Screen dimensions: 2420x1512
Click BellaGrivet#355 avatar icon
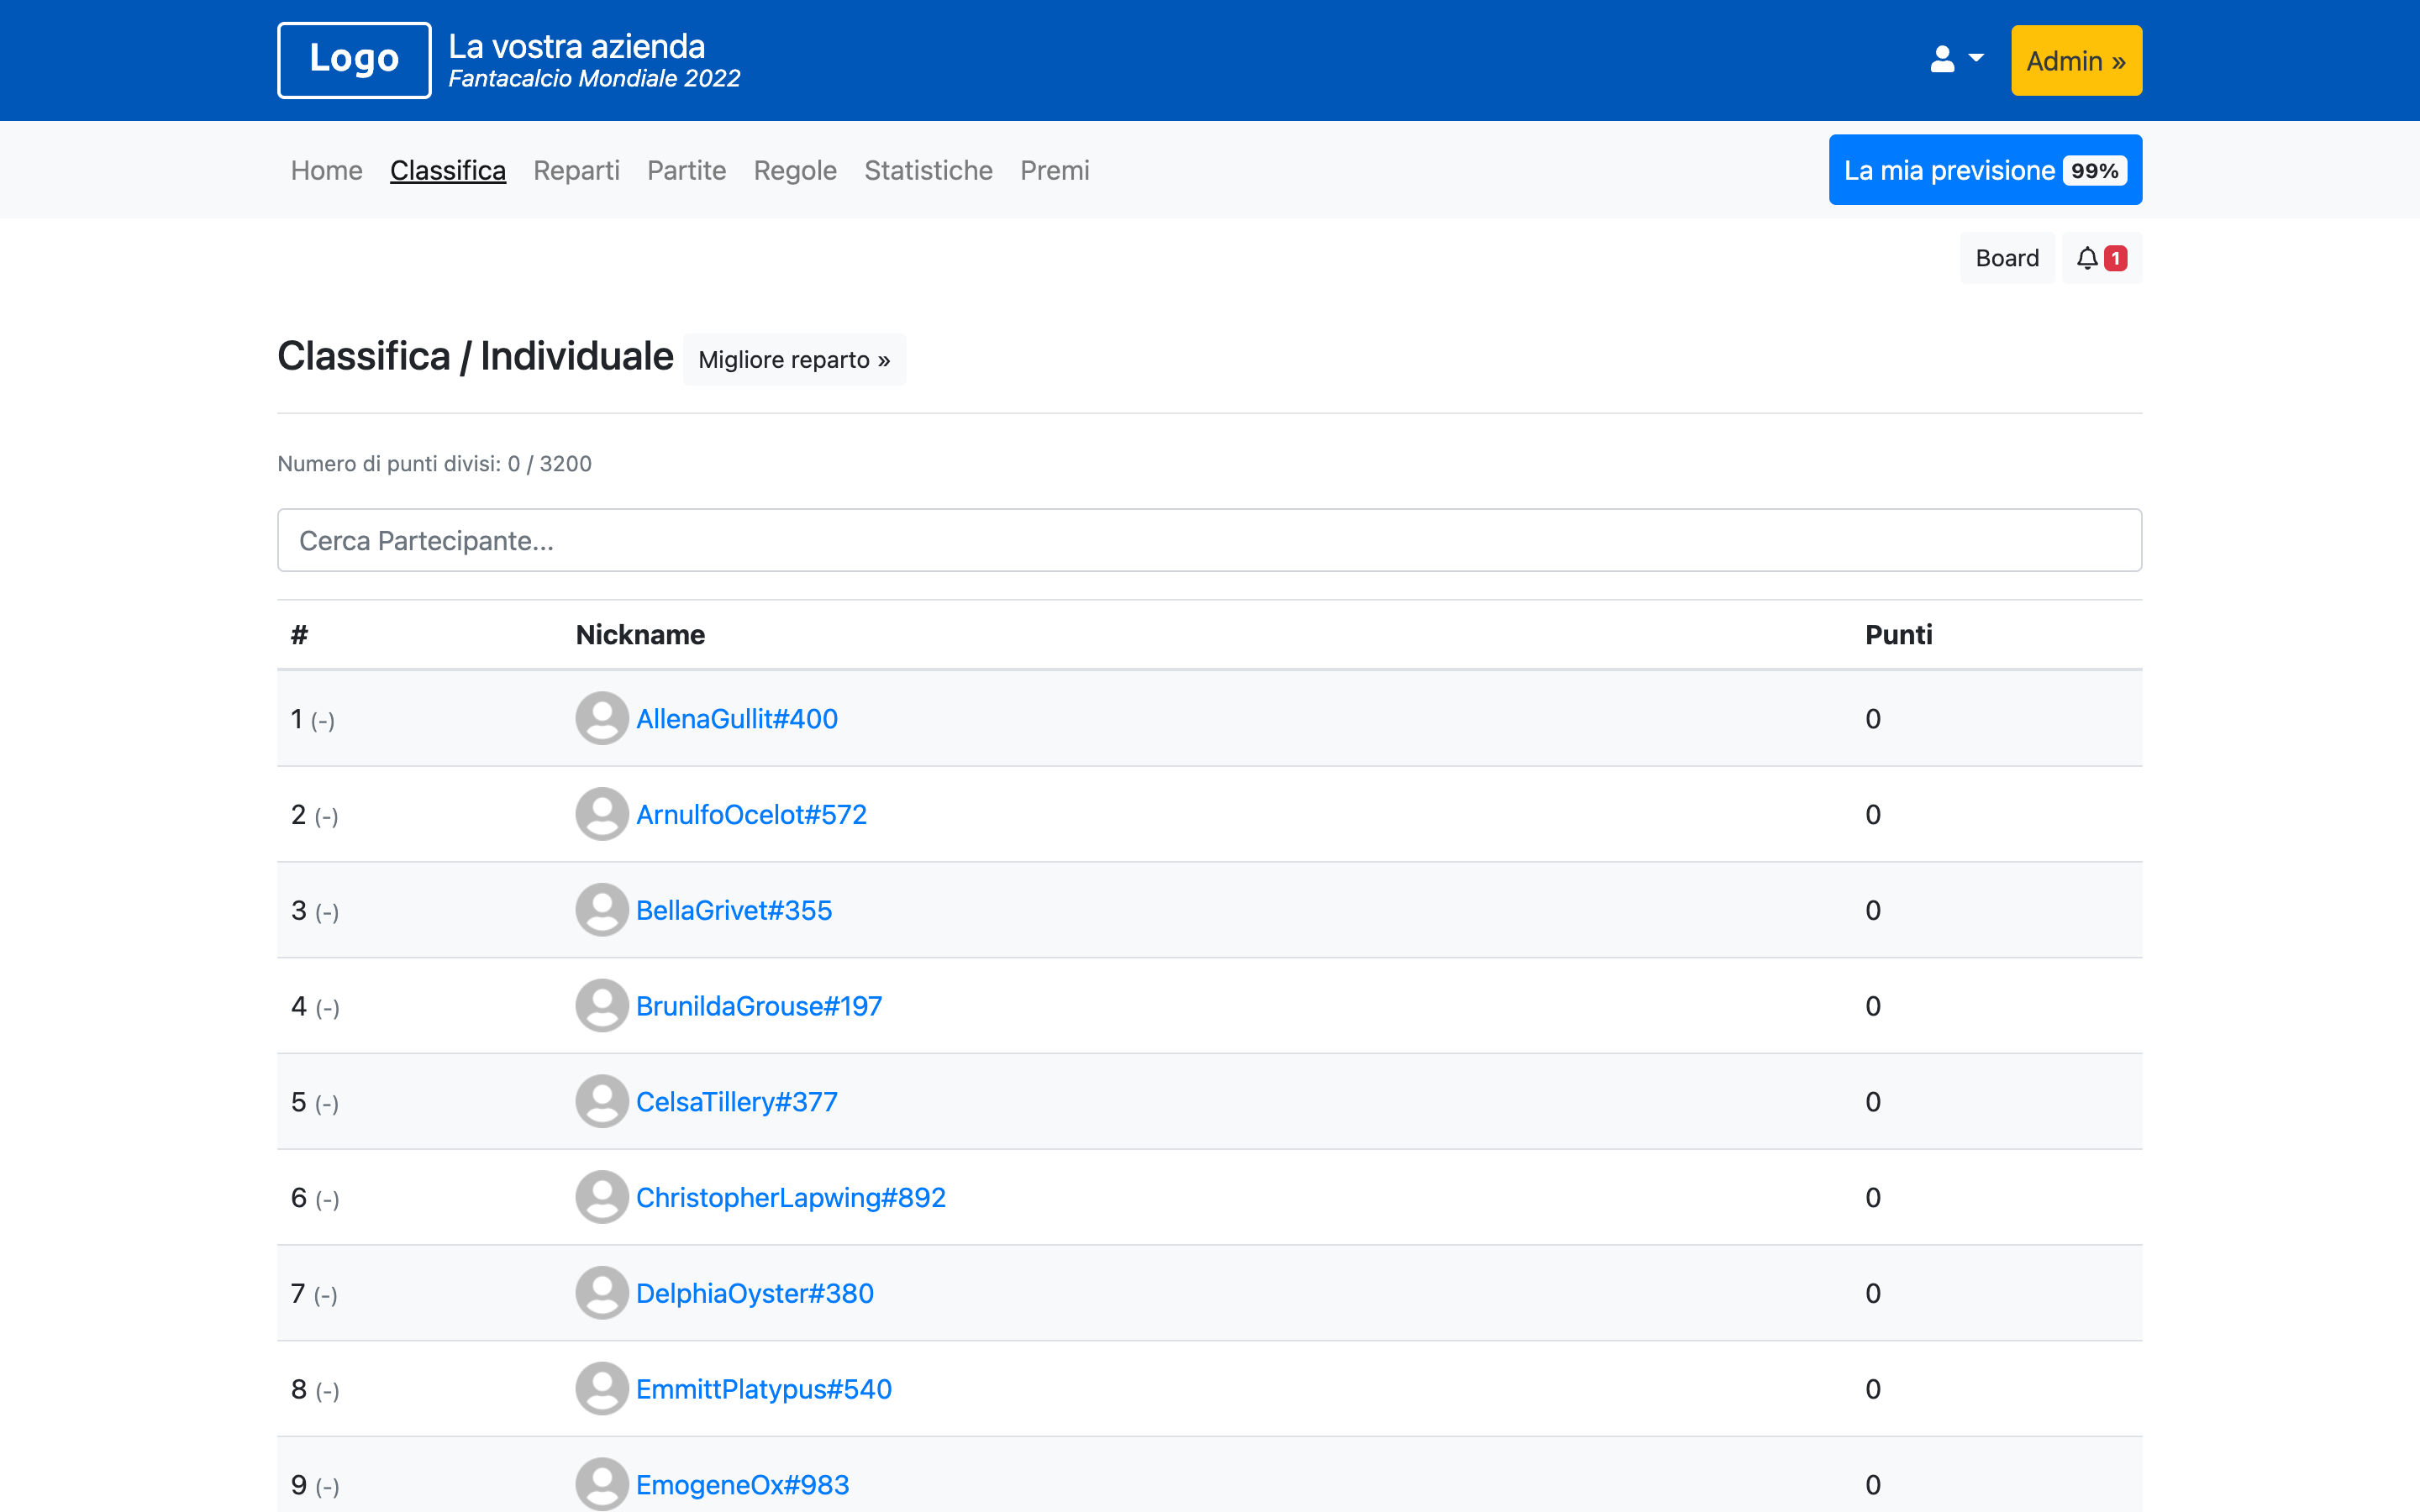[x=602, y=910]
